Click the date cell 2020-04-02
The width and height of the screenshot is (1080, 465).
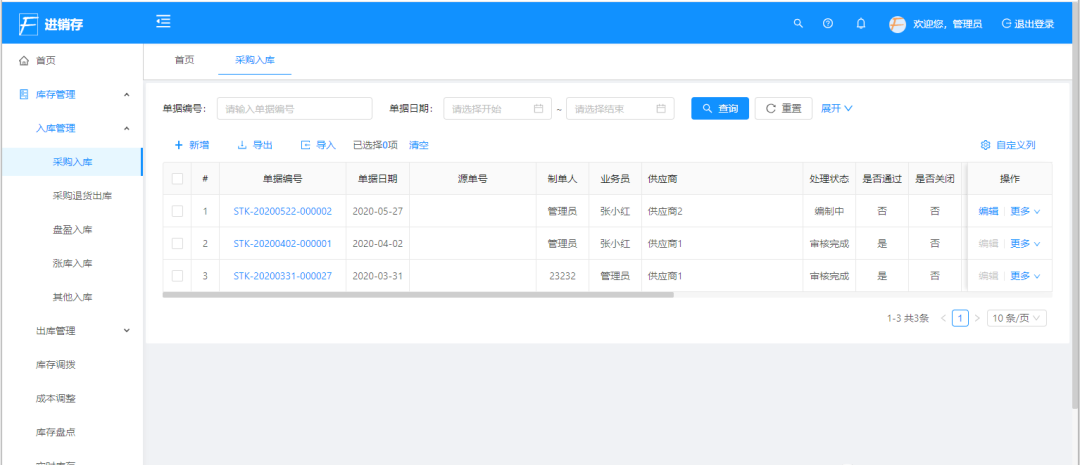pyautogui.click(x=377, y=244)
